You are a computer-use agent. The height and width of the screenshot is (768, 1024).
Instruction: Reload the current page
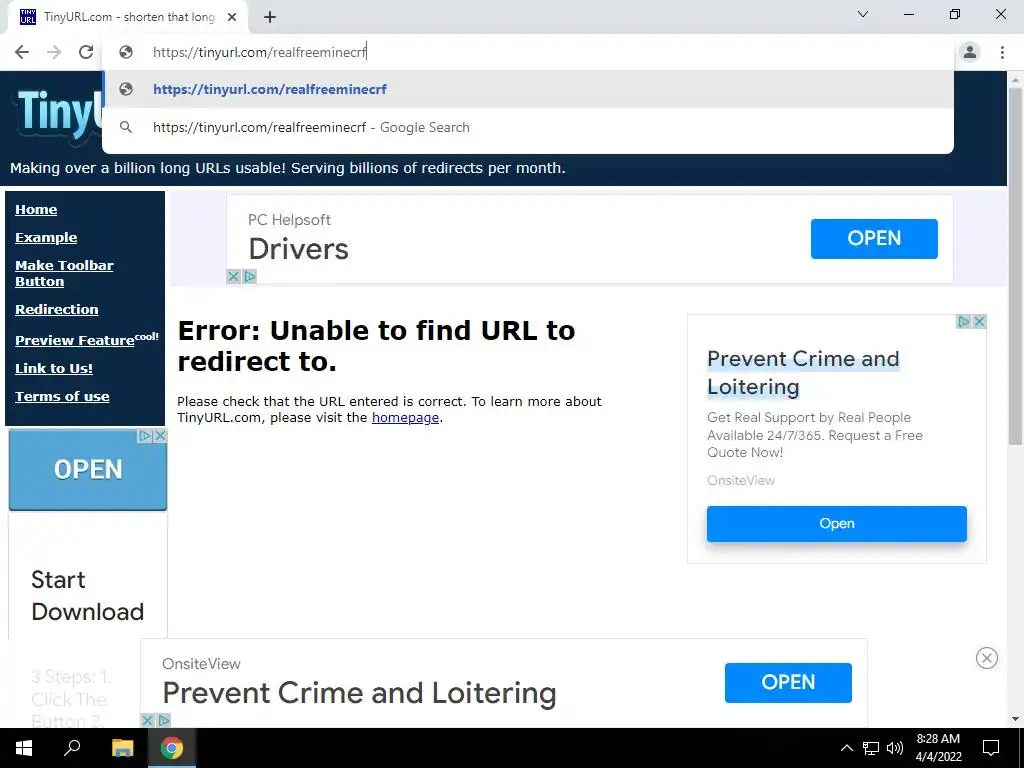86,52
